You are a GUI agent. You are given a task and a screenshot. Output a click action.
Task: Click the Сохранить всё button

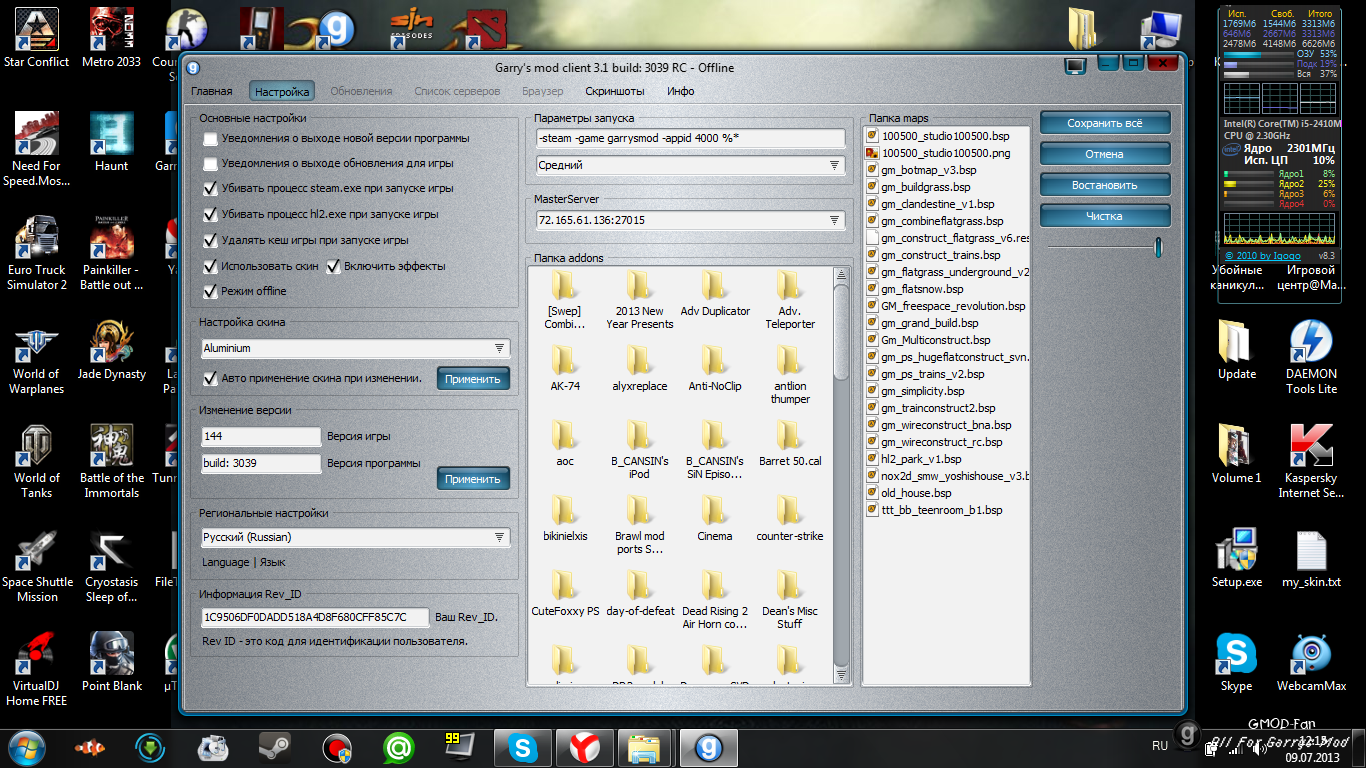[x=1104, y=123]
